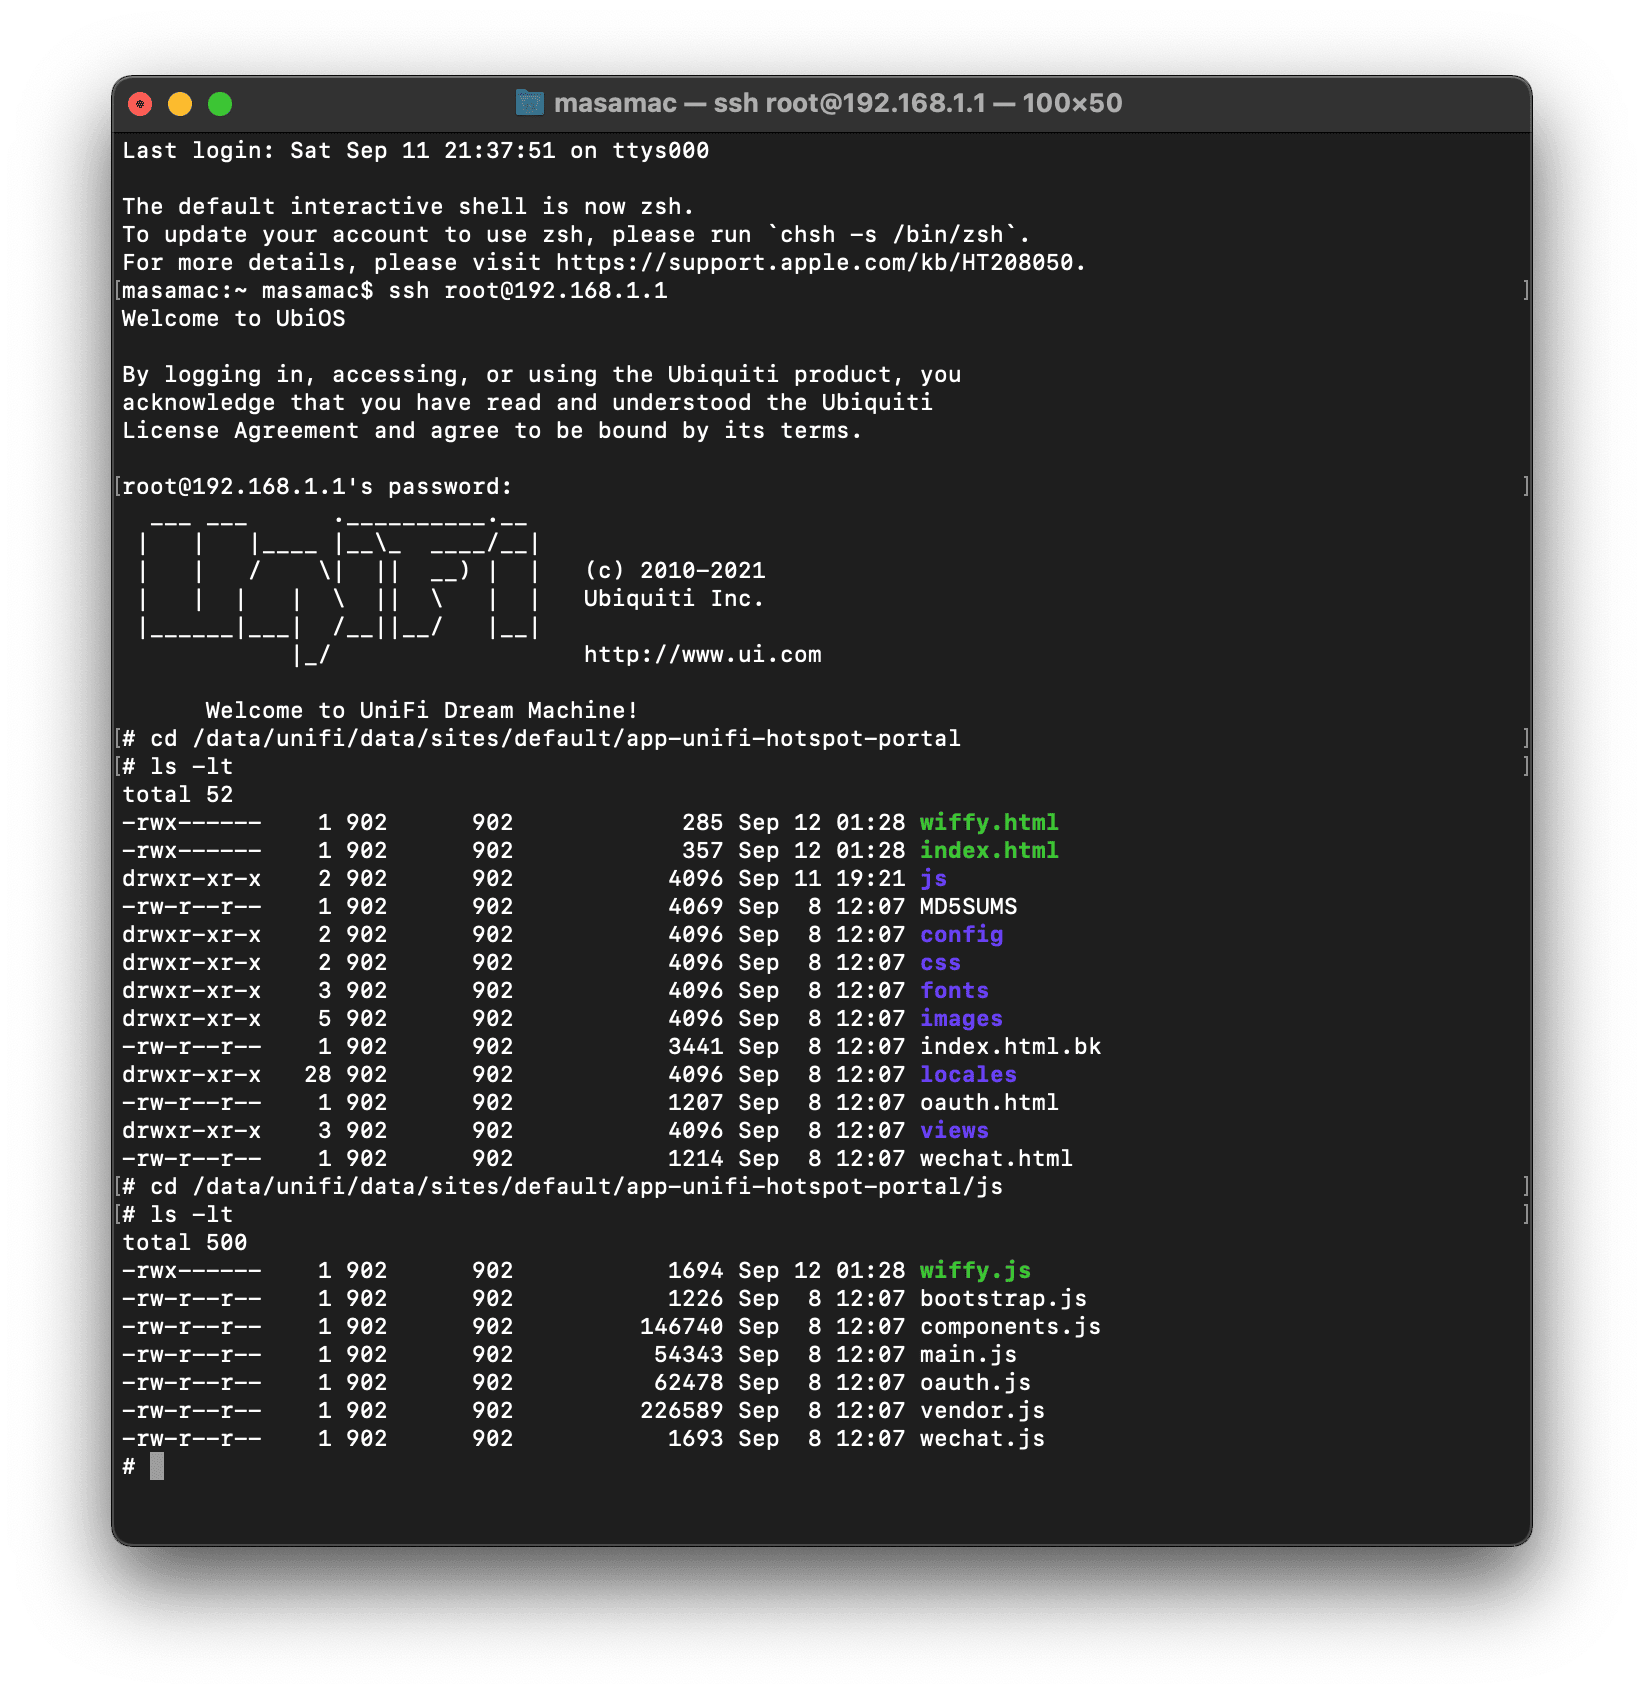The height and width of the screenshot is (1694, 1644).
Task: Click the folder icon in the title bar
Action: 529,103
